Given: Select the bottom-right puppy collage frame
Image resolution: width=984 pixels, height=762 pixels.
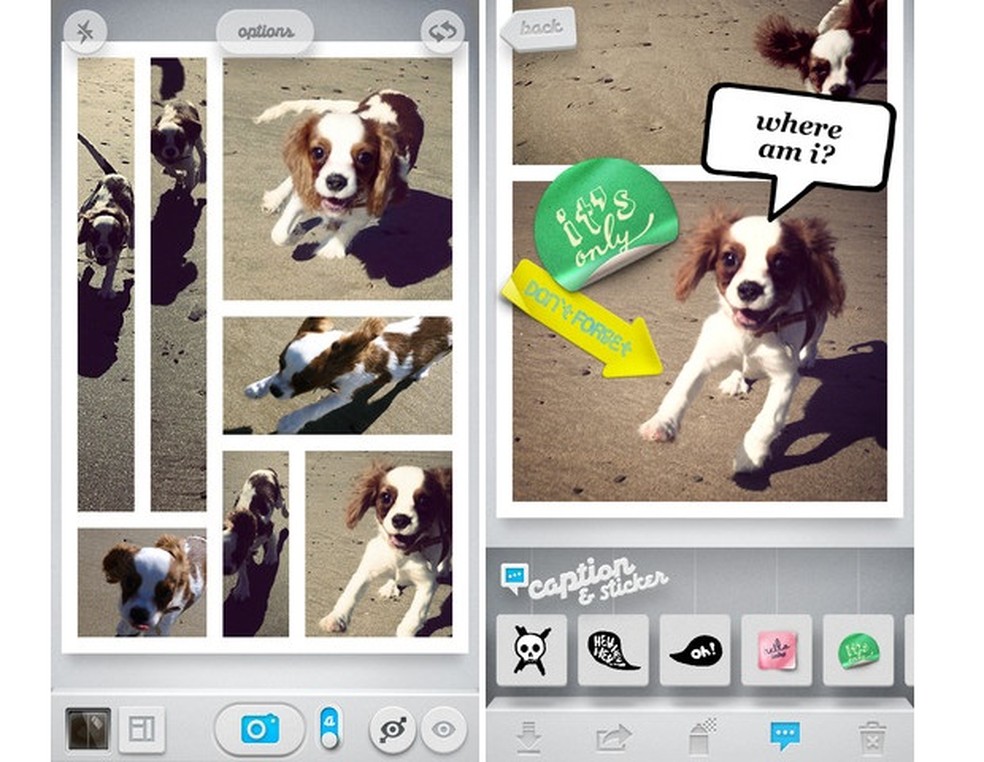Looking at the screenshot, I should tap(379, 544).
